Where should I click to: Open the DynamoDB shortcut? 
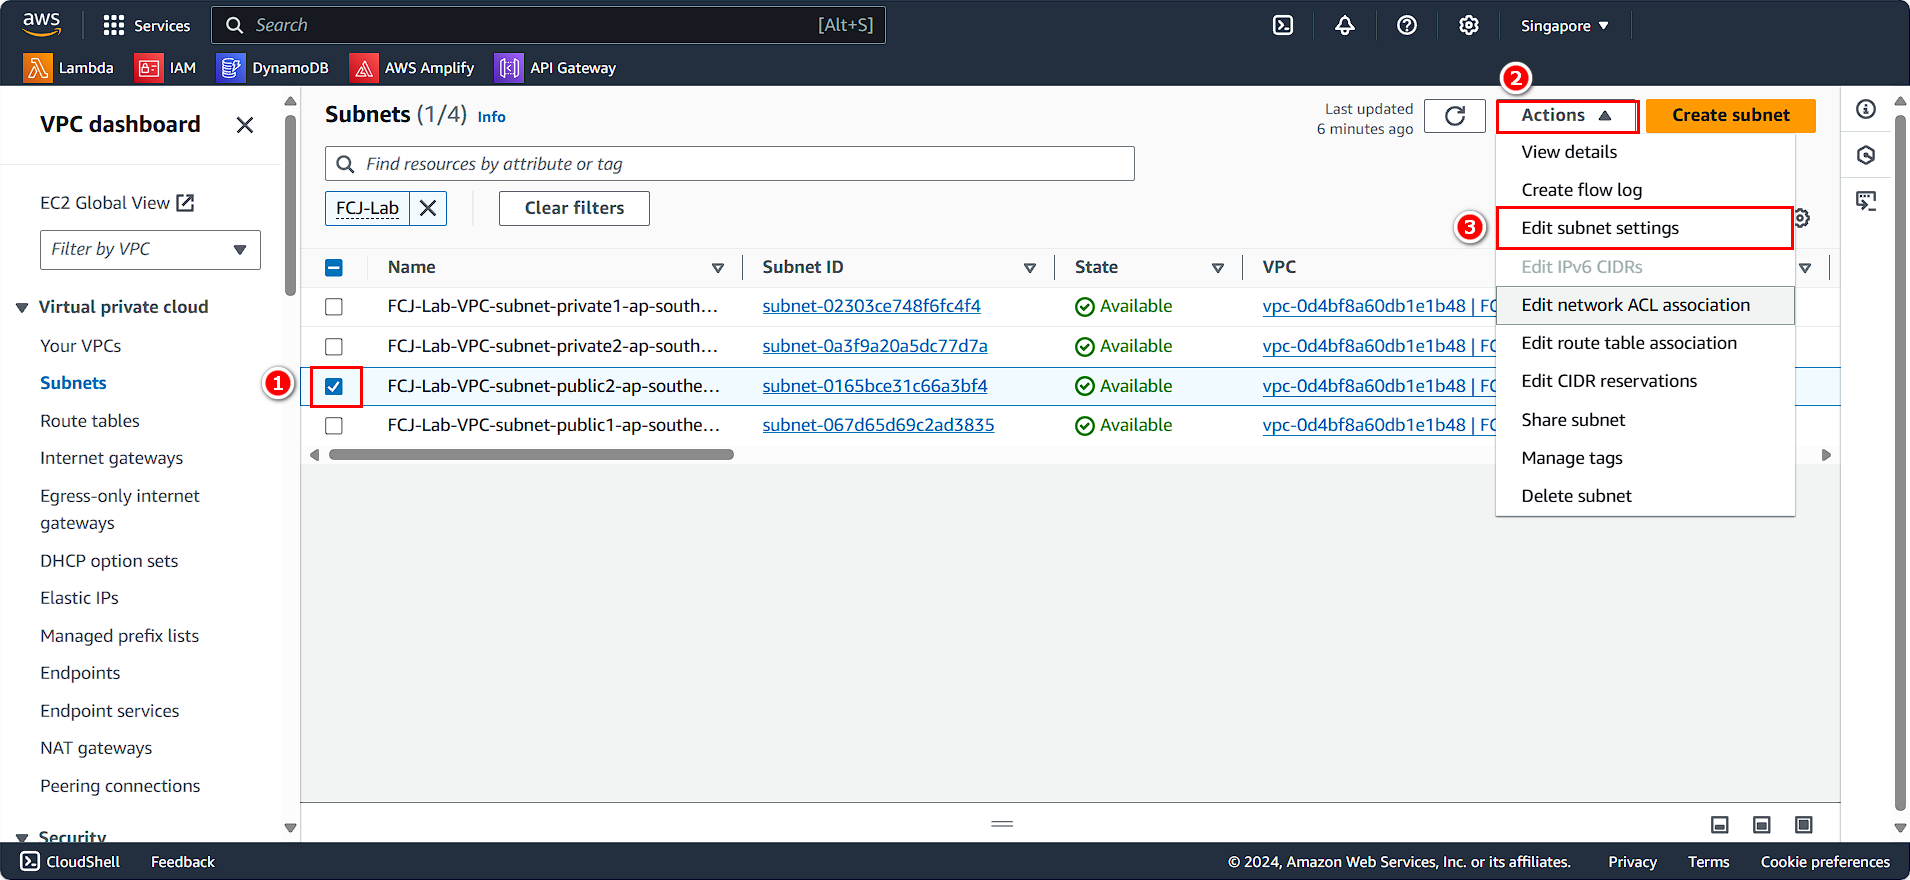pyautogui.click(x=273, y=68)
